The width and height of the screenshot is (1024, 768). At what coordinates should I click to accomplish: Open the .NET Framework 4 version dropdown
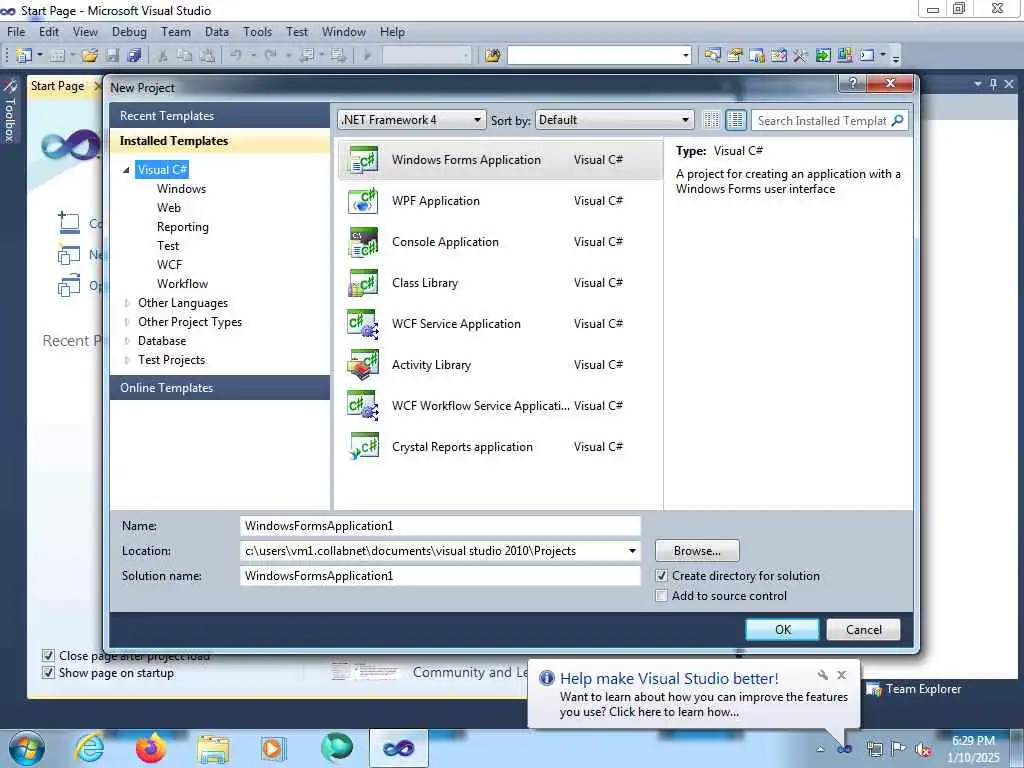[412, 120]
